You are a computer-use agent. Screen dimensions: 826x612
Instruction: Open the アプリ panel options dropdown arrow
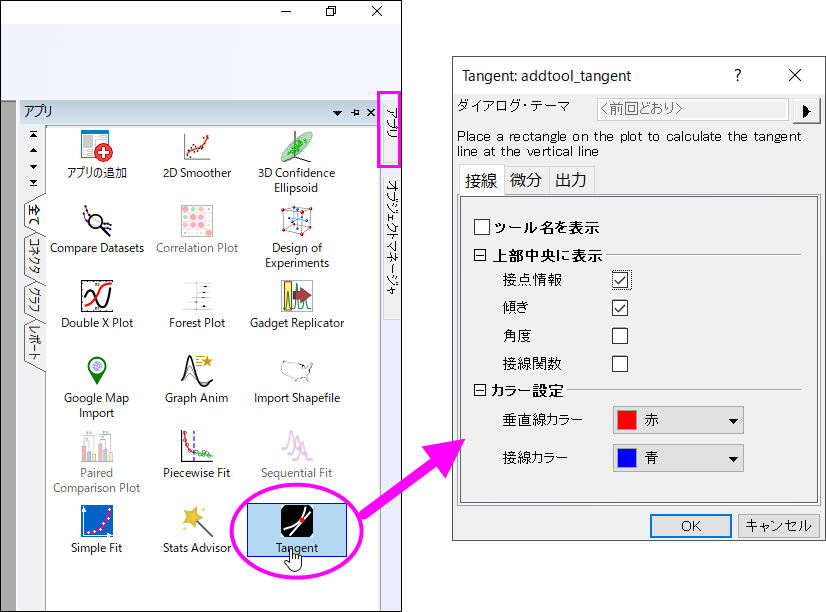click(338, 113)
